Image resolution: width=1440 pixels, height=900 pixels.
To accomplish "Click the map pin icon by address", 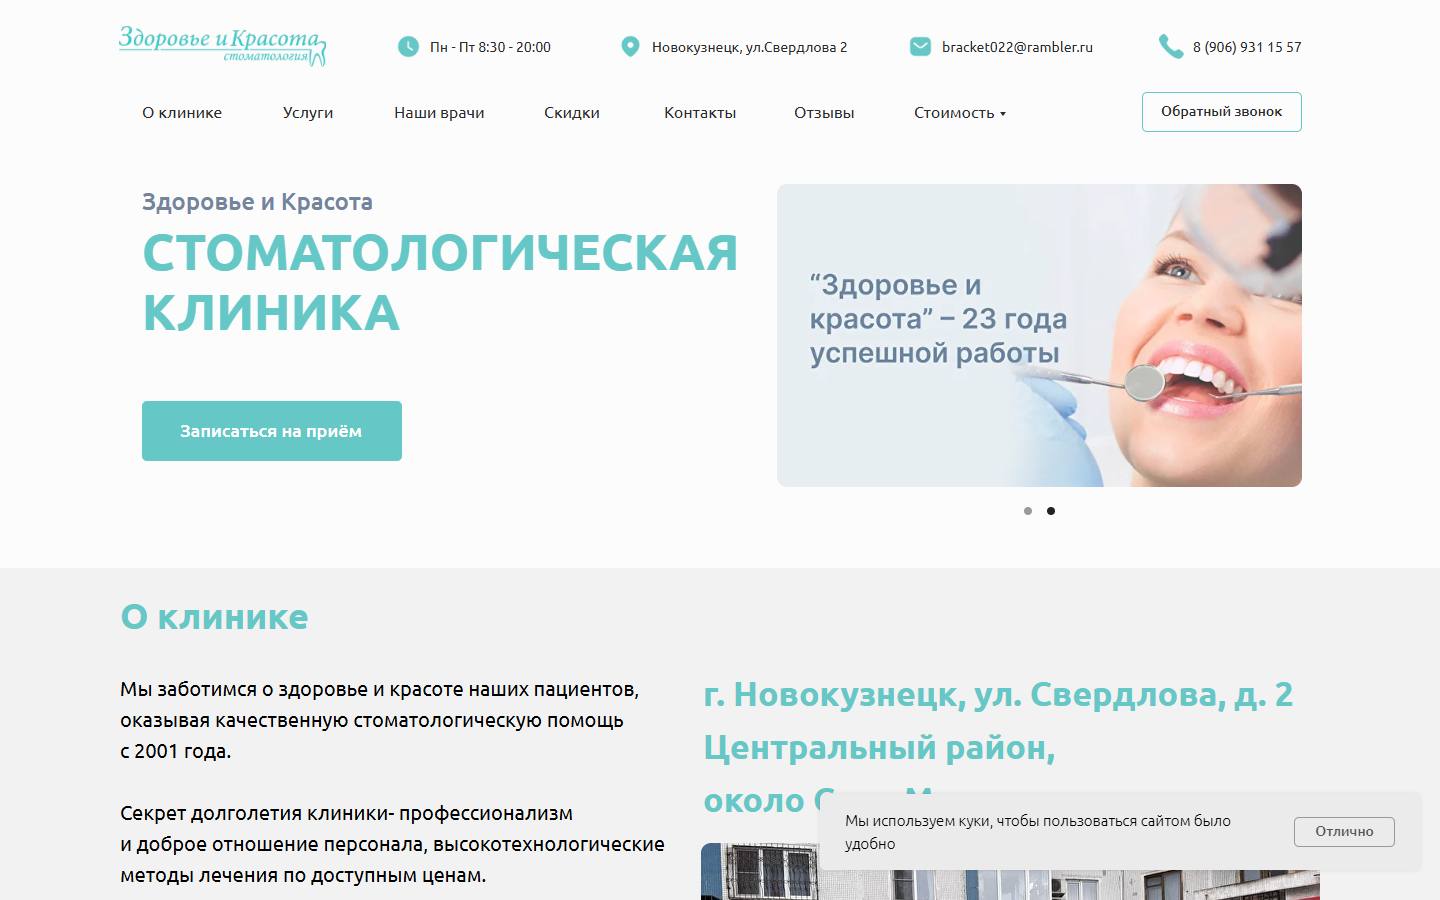I will [x=630, y=46].
